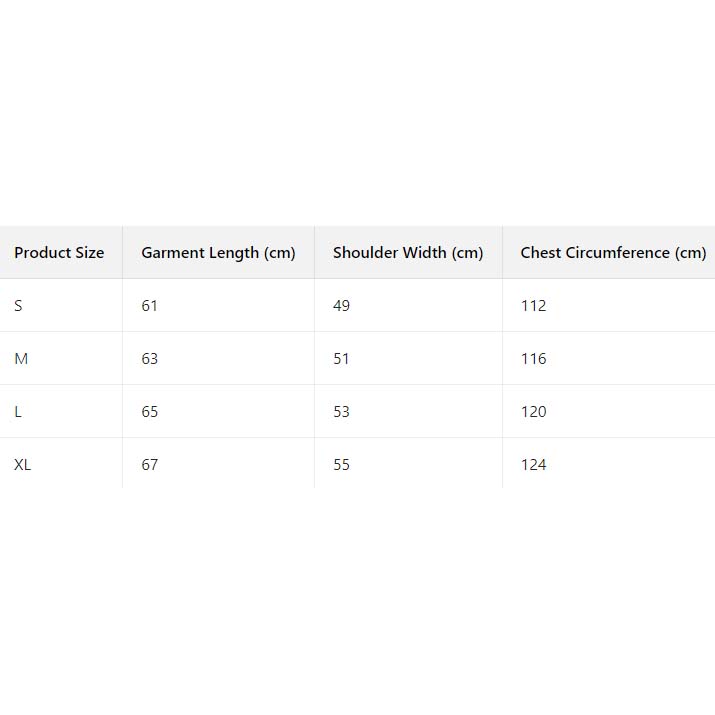The height and width of the screenshot is (715, 715).
Task: Click chest circumference value 120
Action: coord(534,412)
